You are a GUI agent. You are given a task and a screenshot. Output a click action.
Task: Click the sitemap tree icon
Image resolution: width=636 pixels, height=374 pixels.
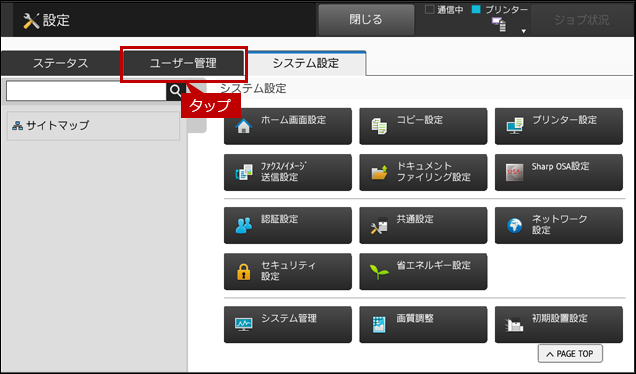click(17, 126)
